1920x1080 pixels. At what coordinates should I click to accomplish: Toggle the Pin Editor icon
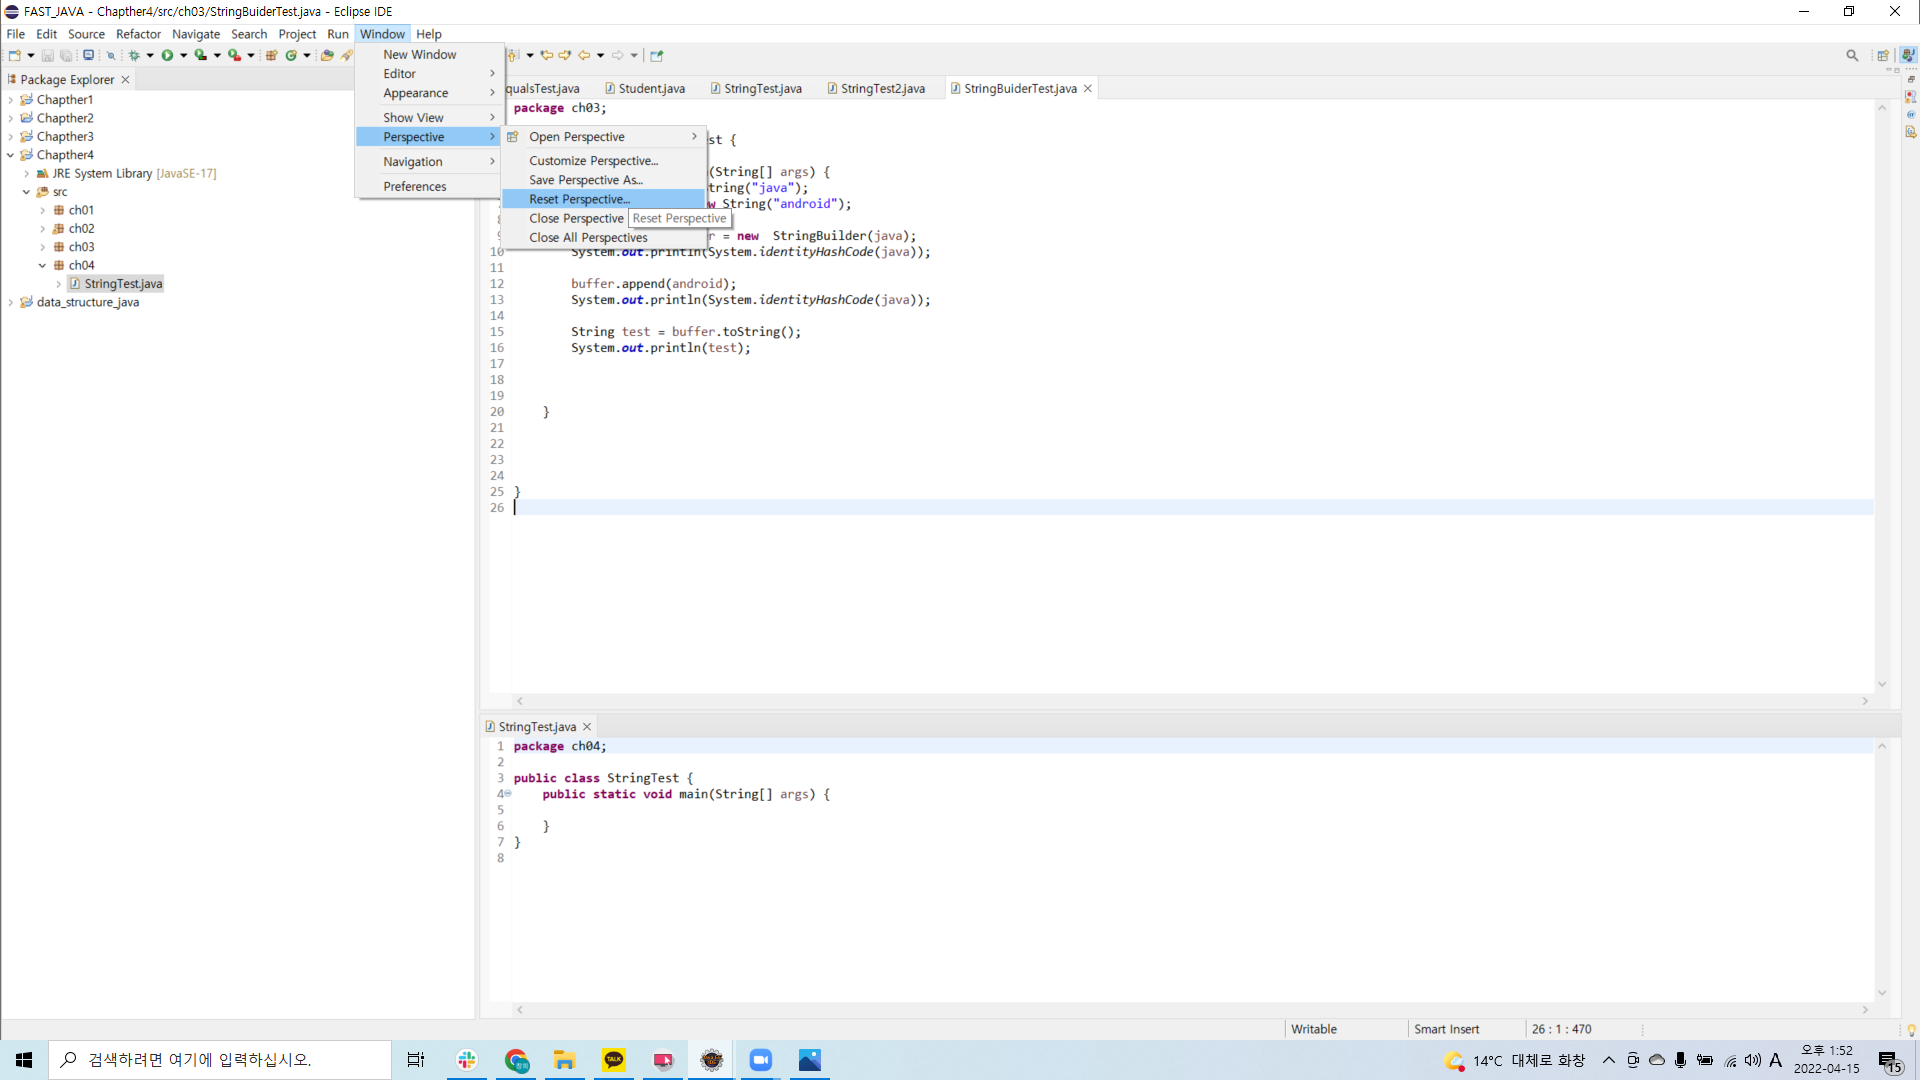coord(657,56)
